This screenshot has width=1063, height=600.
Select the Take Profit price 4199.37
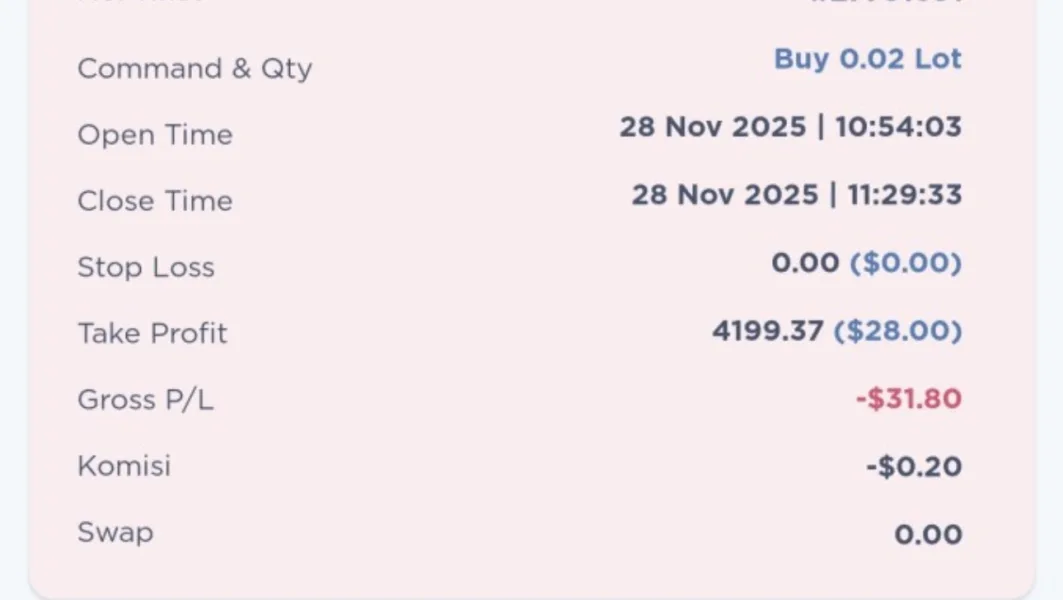(768, 331)
